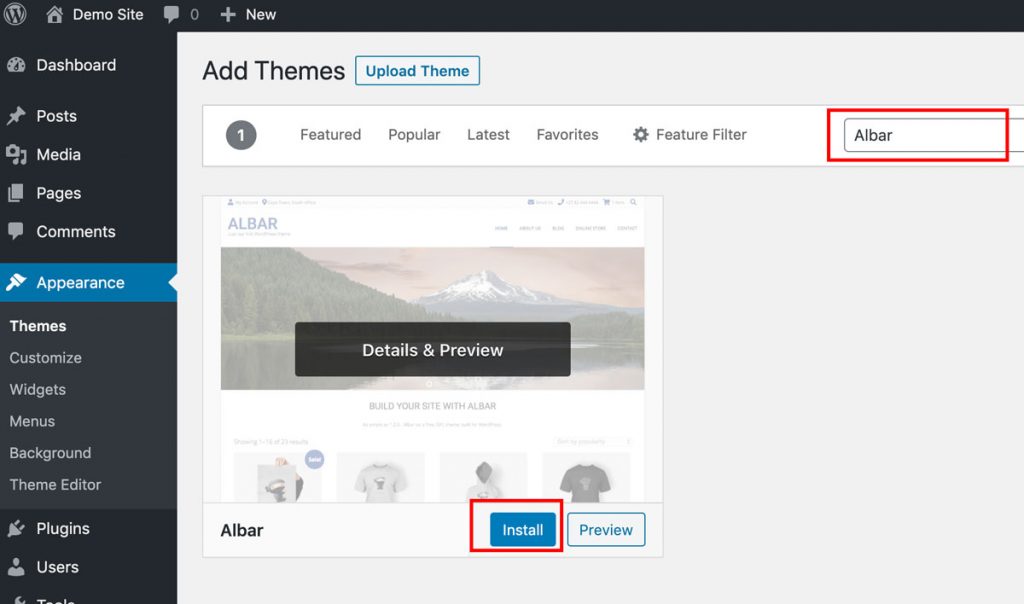This screenshot has height=604, width=1024.
Task: Open the Customize submenu item
Action: tap(46, 358)
